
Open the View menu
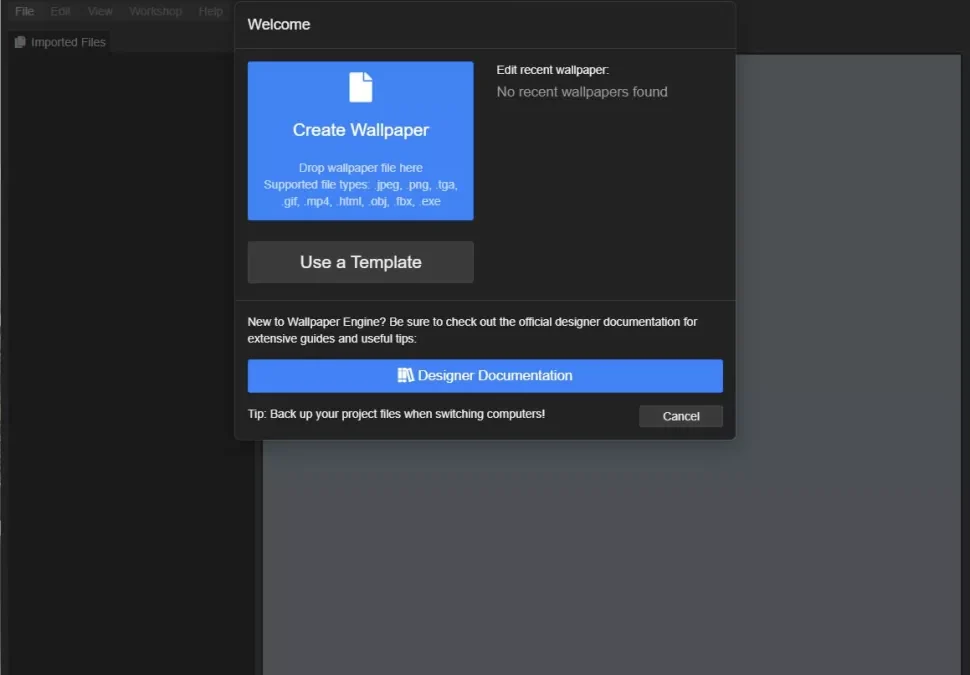point(100,11)
